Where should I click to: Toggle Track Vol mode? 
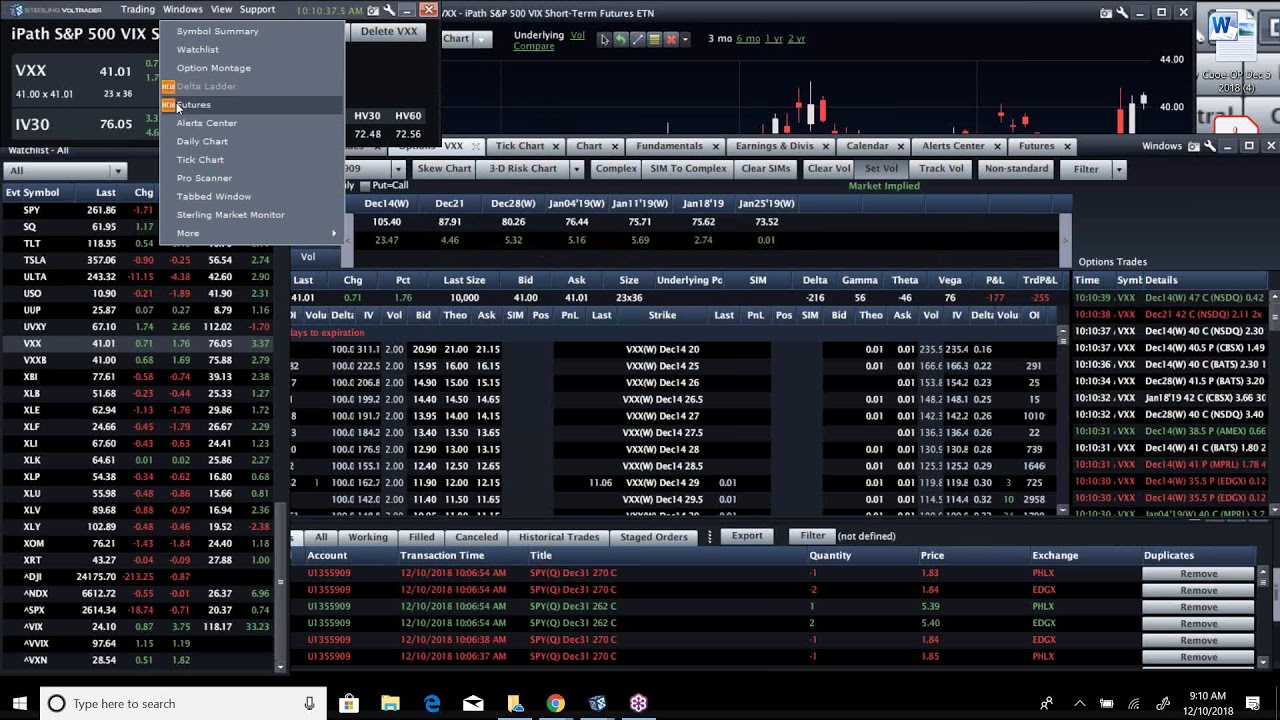[941, 169]
